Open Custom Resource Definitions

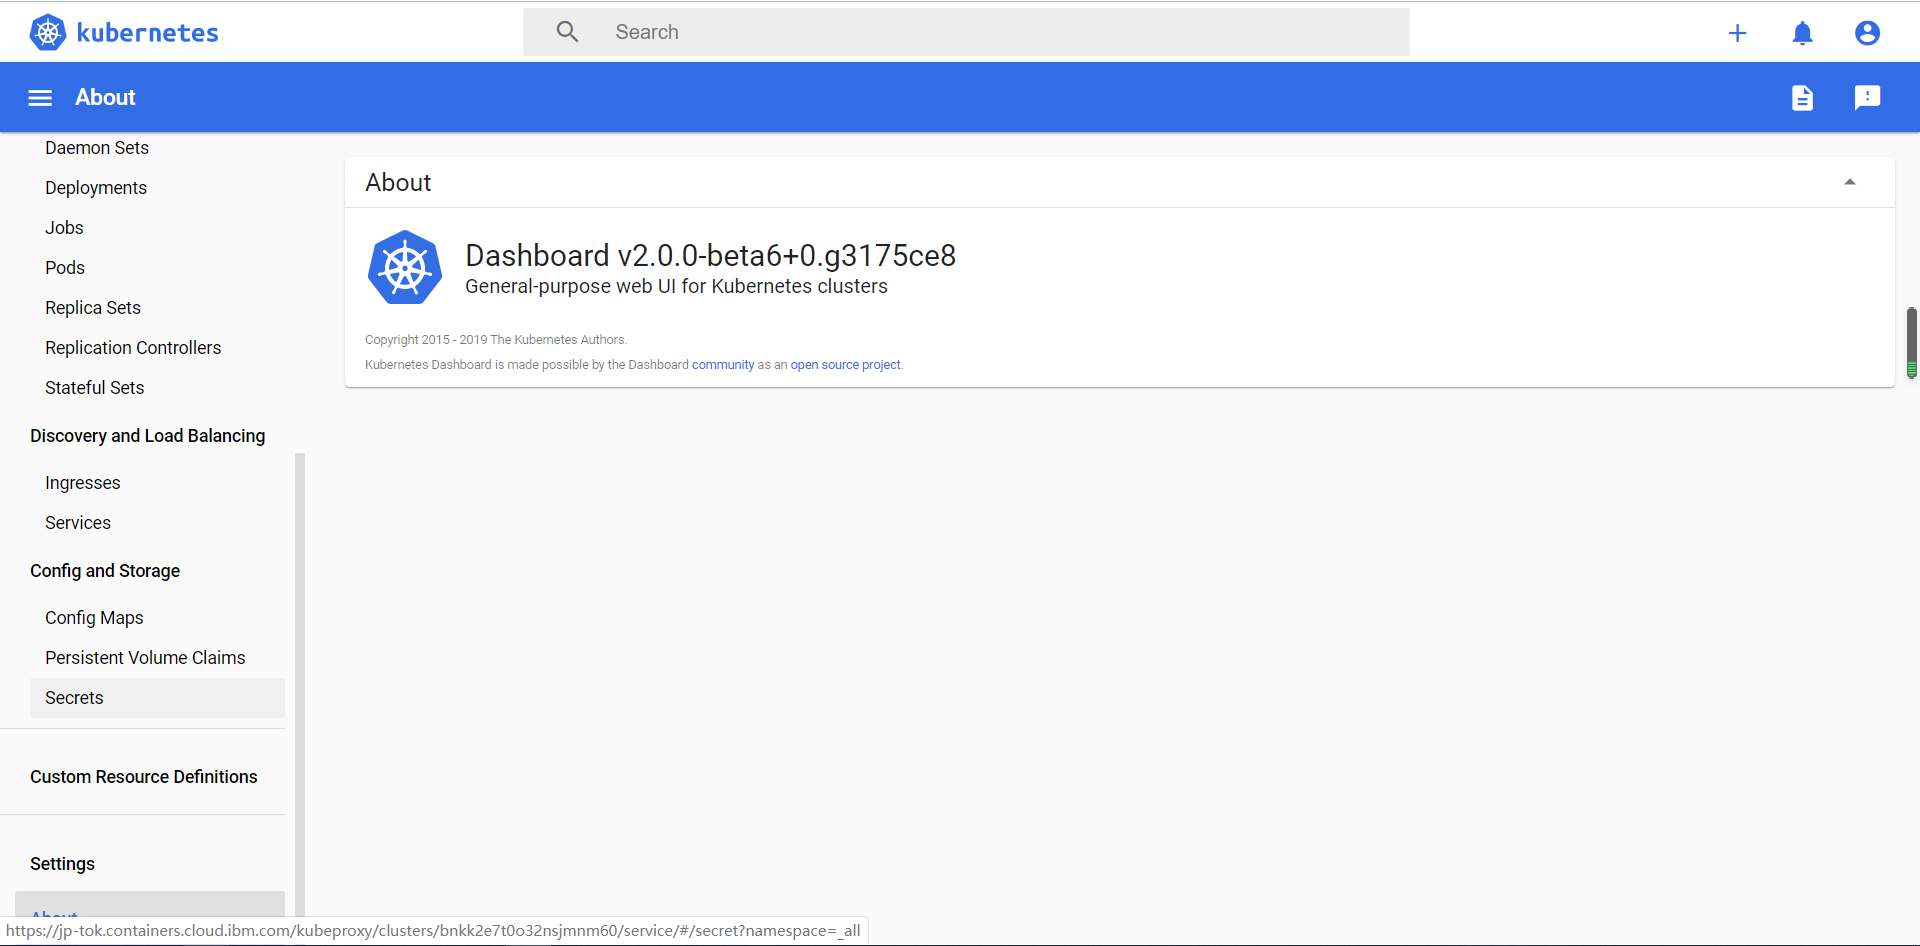tap(144, 777)
